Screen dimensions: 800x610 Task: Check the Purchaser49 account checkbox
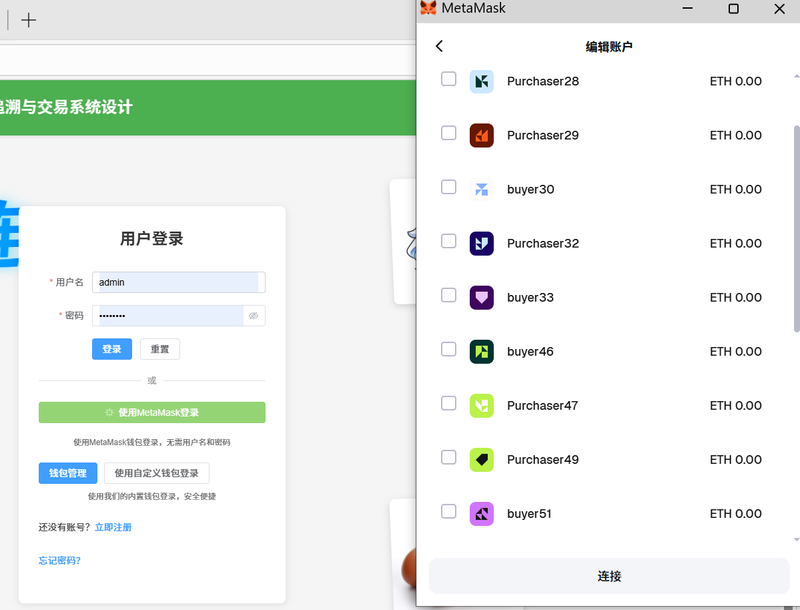click(x=448, y=458)
